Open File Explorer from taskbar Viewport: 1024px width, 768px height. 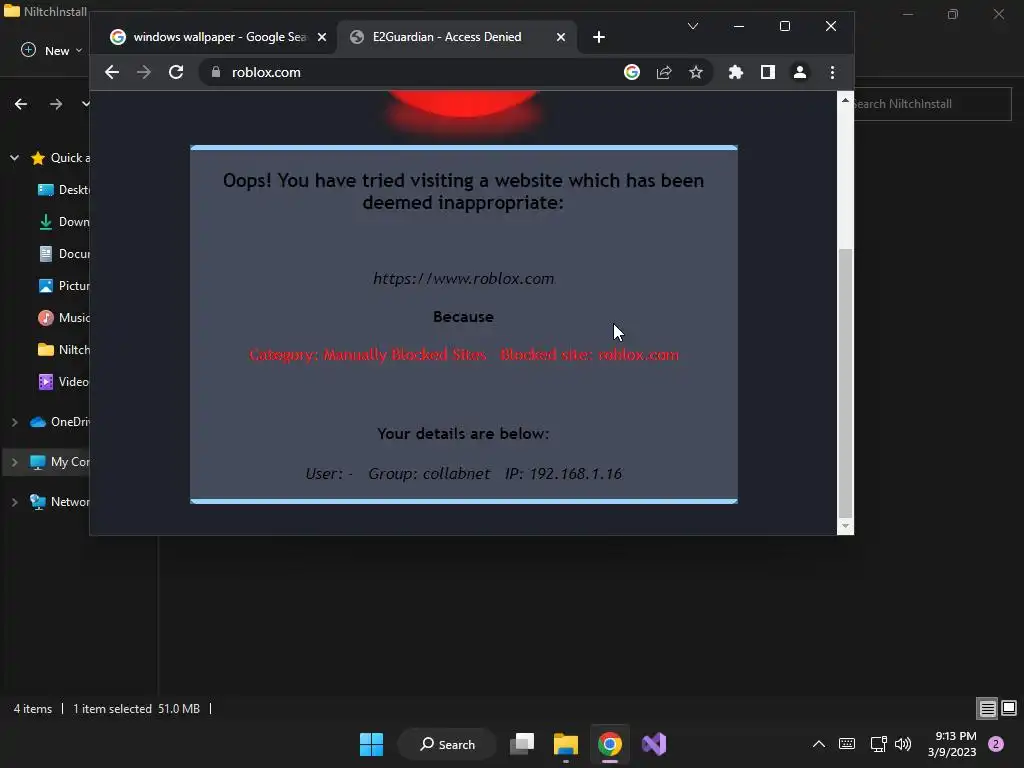[566, 744]
